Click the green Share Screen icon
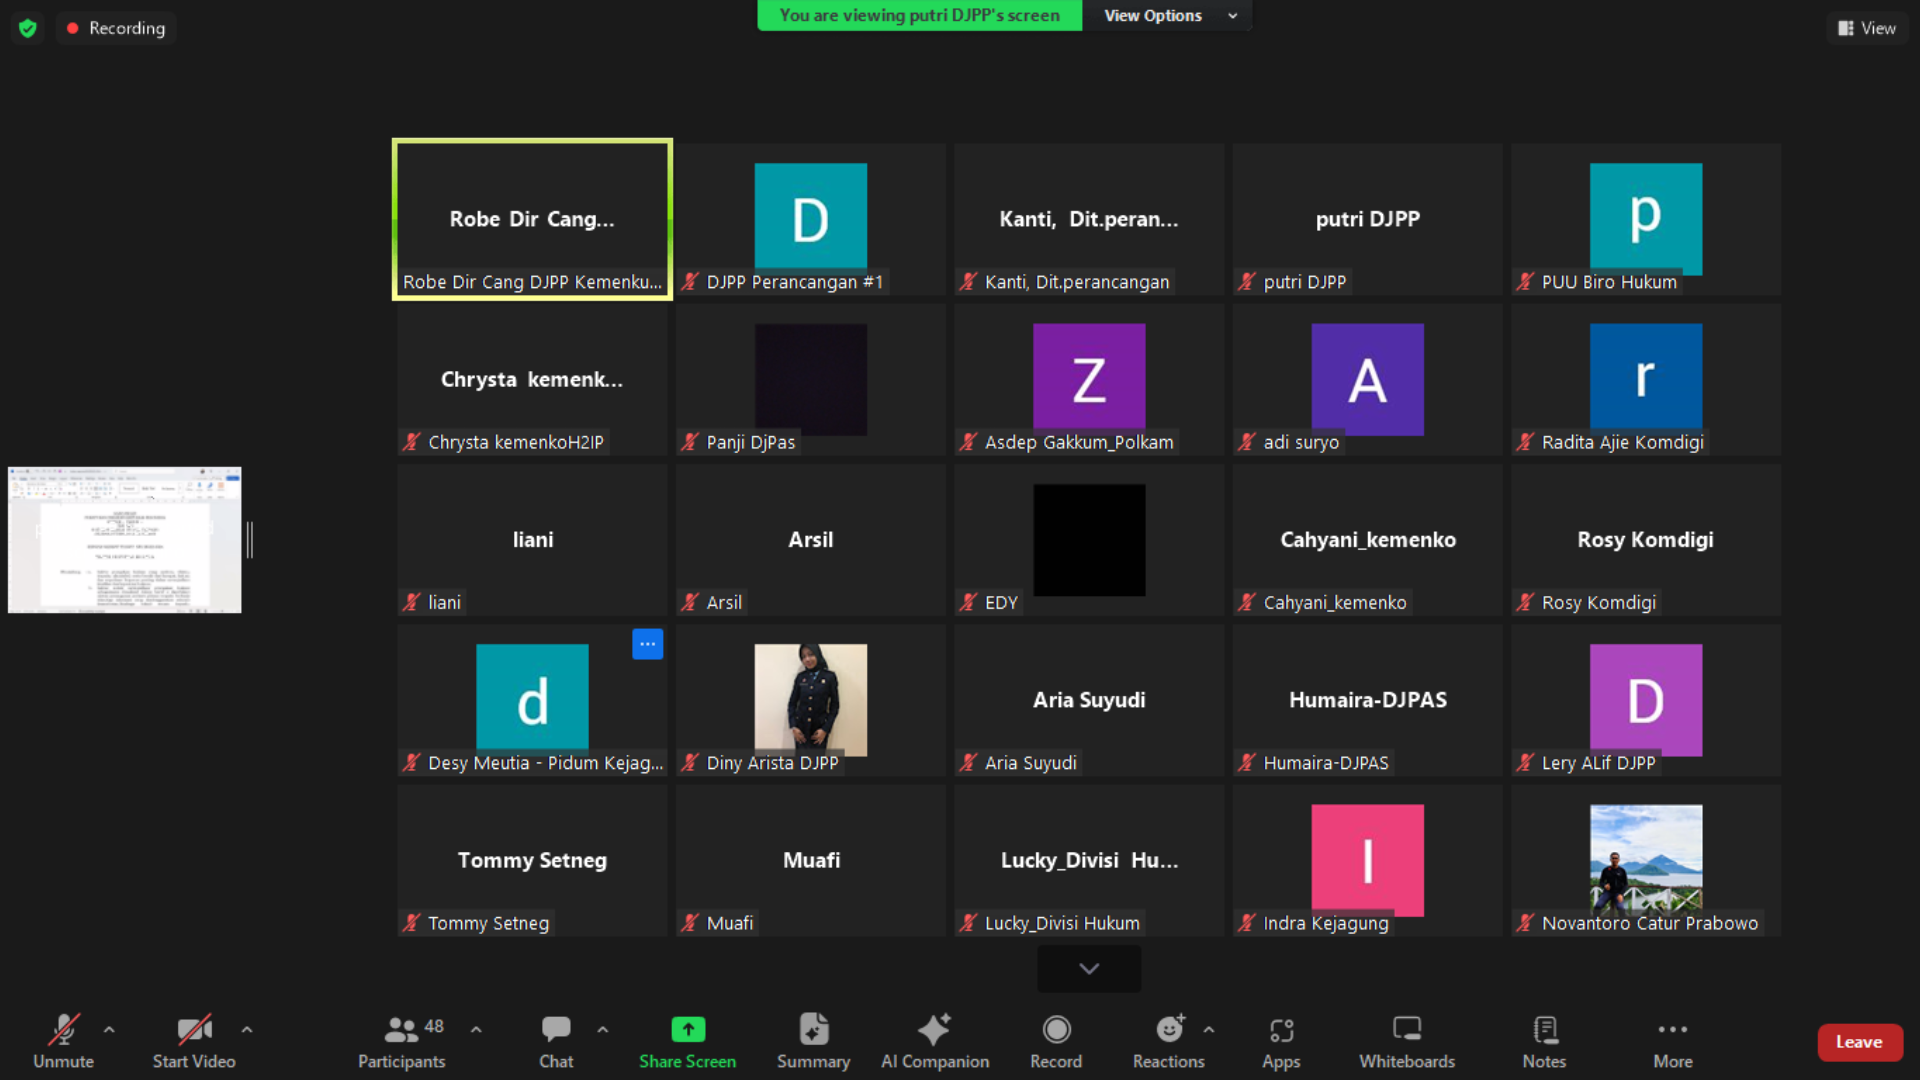 point(688,1030)
